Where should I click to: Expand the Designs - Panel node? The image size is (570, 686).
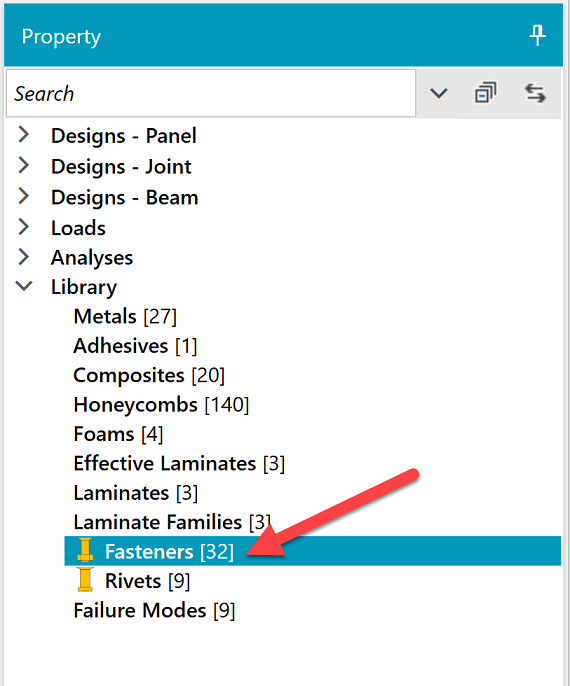pyautogui.click(x=24, y=135)
